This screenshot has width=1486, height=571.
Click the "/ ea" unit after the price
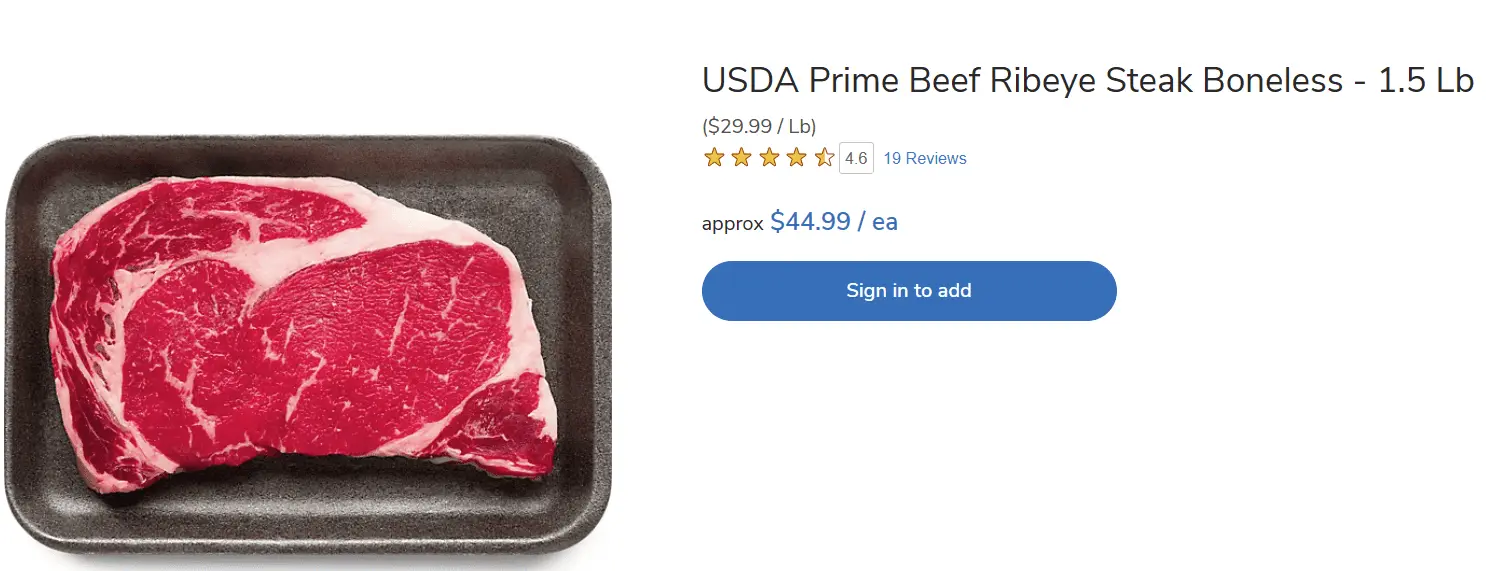(878, 222)
